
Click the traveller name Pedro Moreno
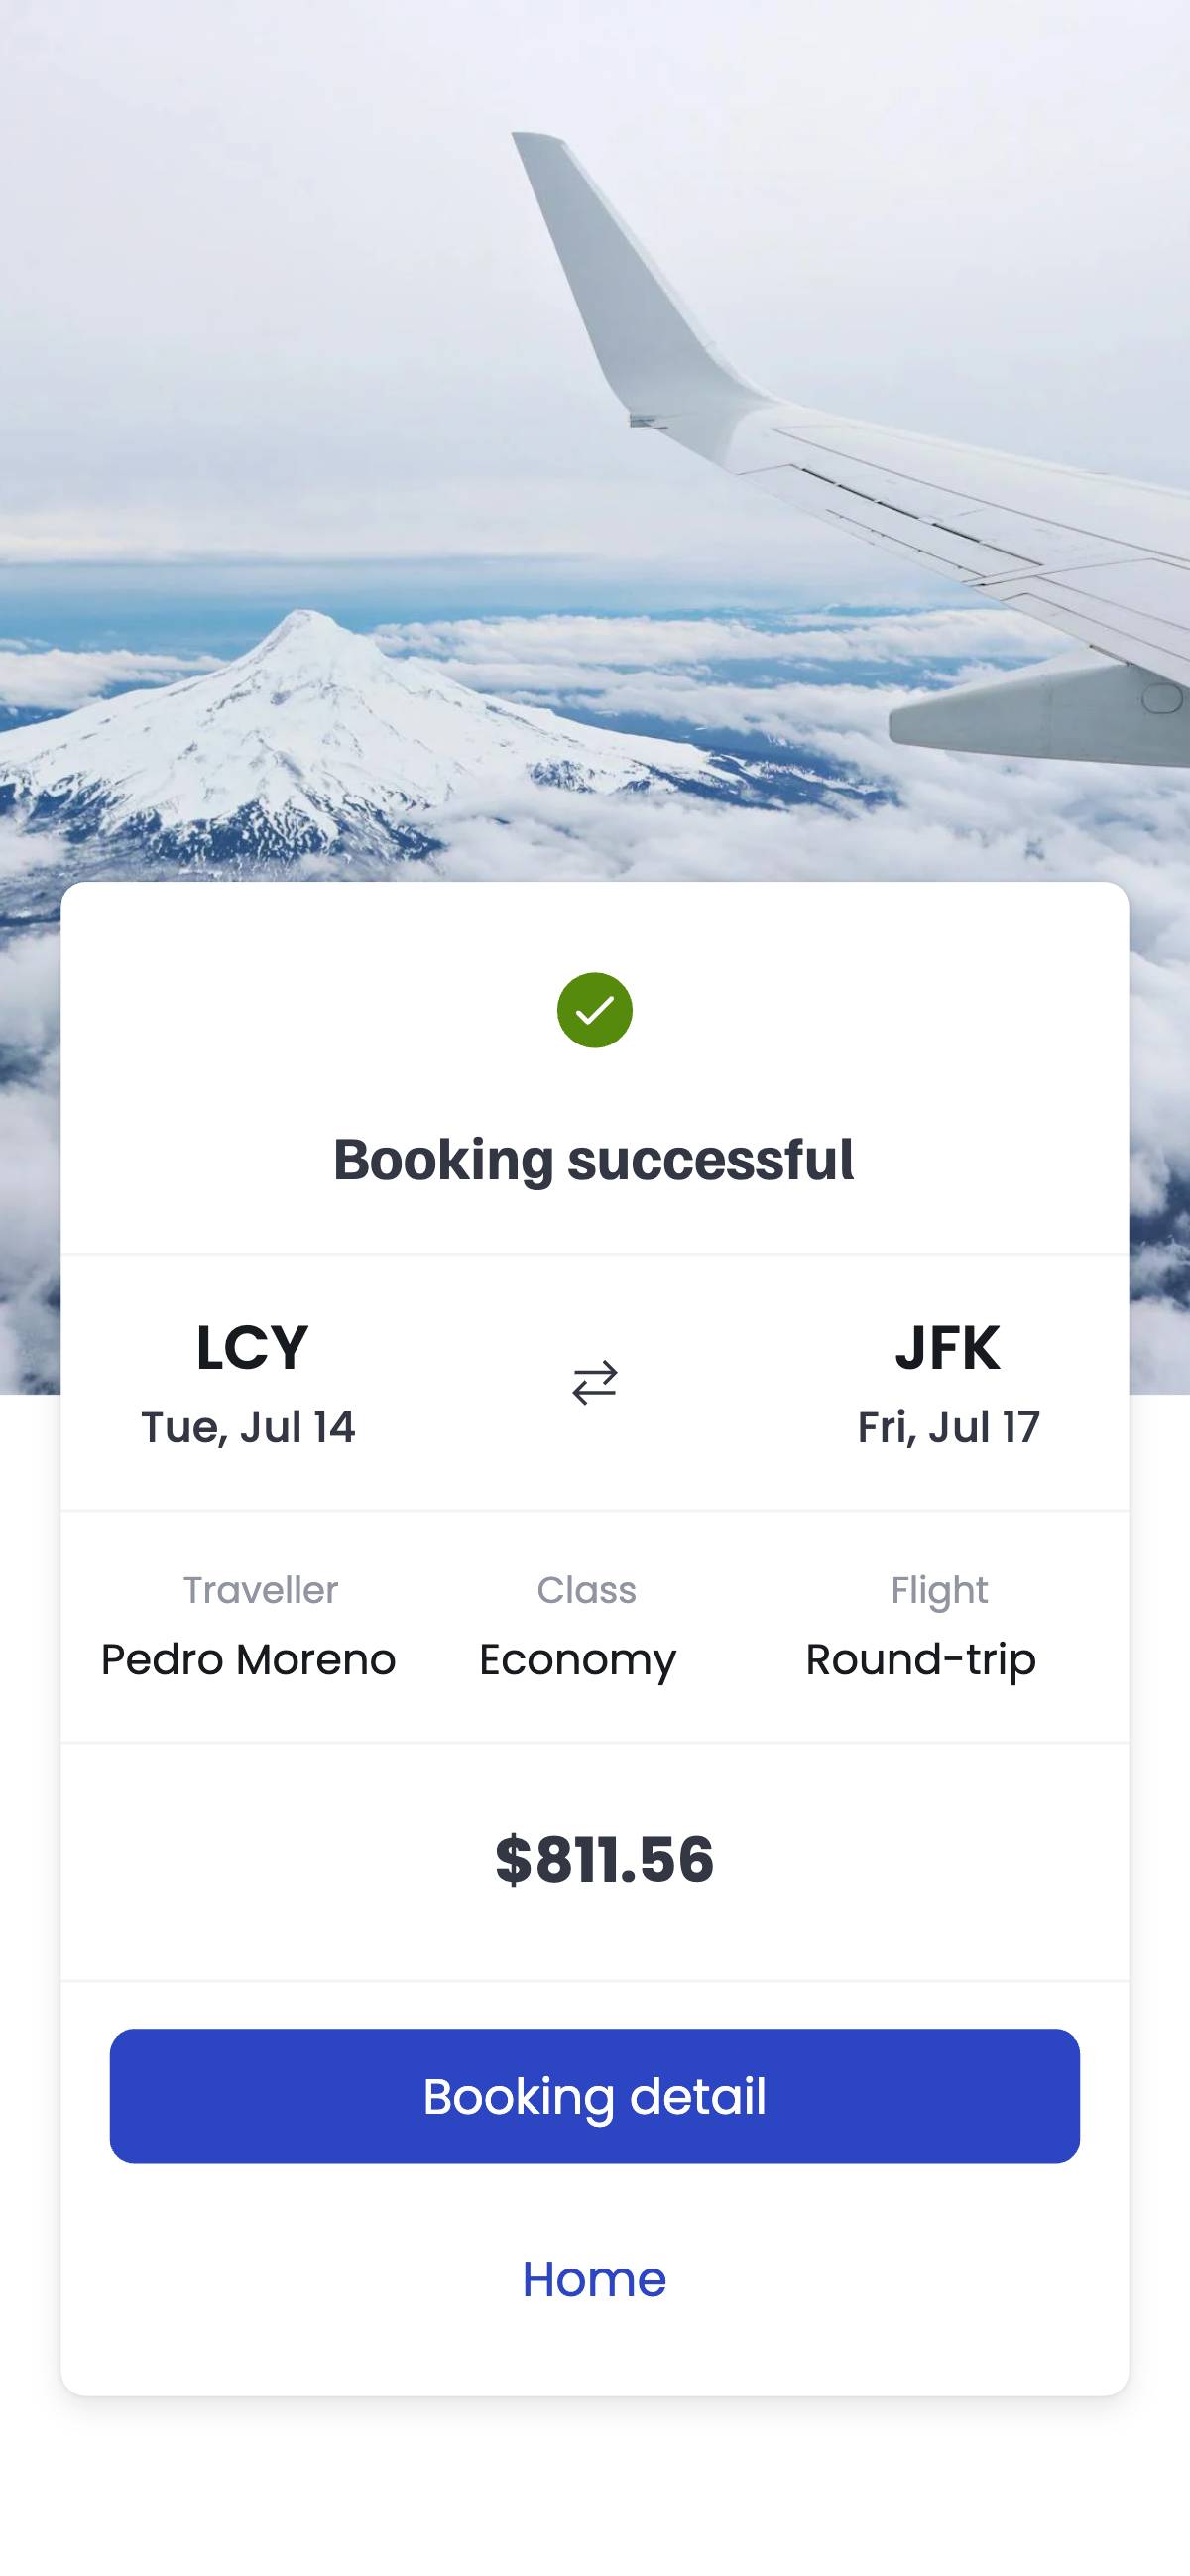pos(248,1659)
